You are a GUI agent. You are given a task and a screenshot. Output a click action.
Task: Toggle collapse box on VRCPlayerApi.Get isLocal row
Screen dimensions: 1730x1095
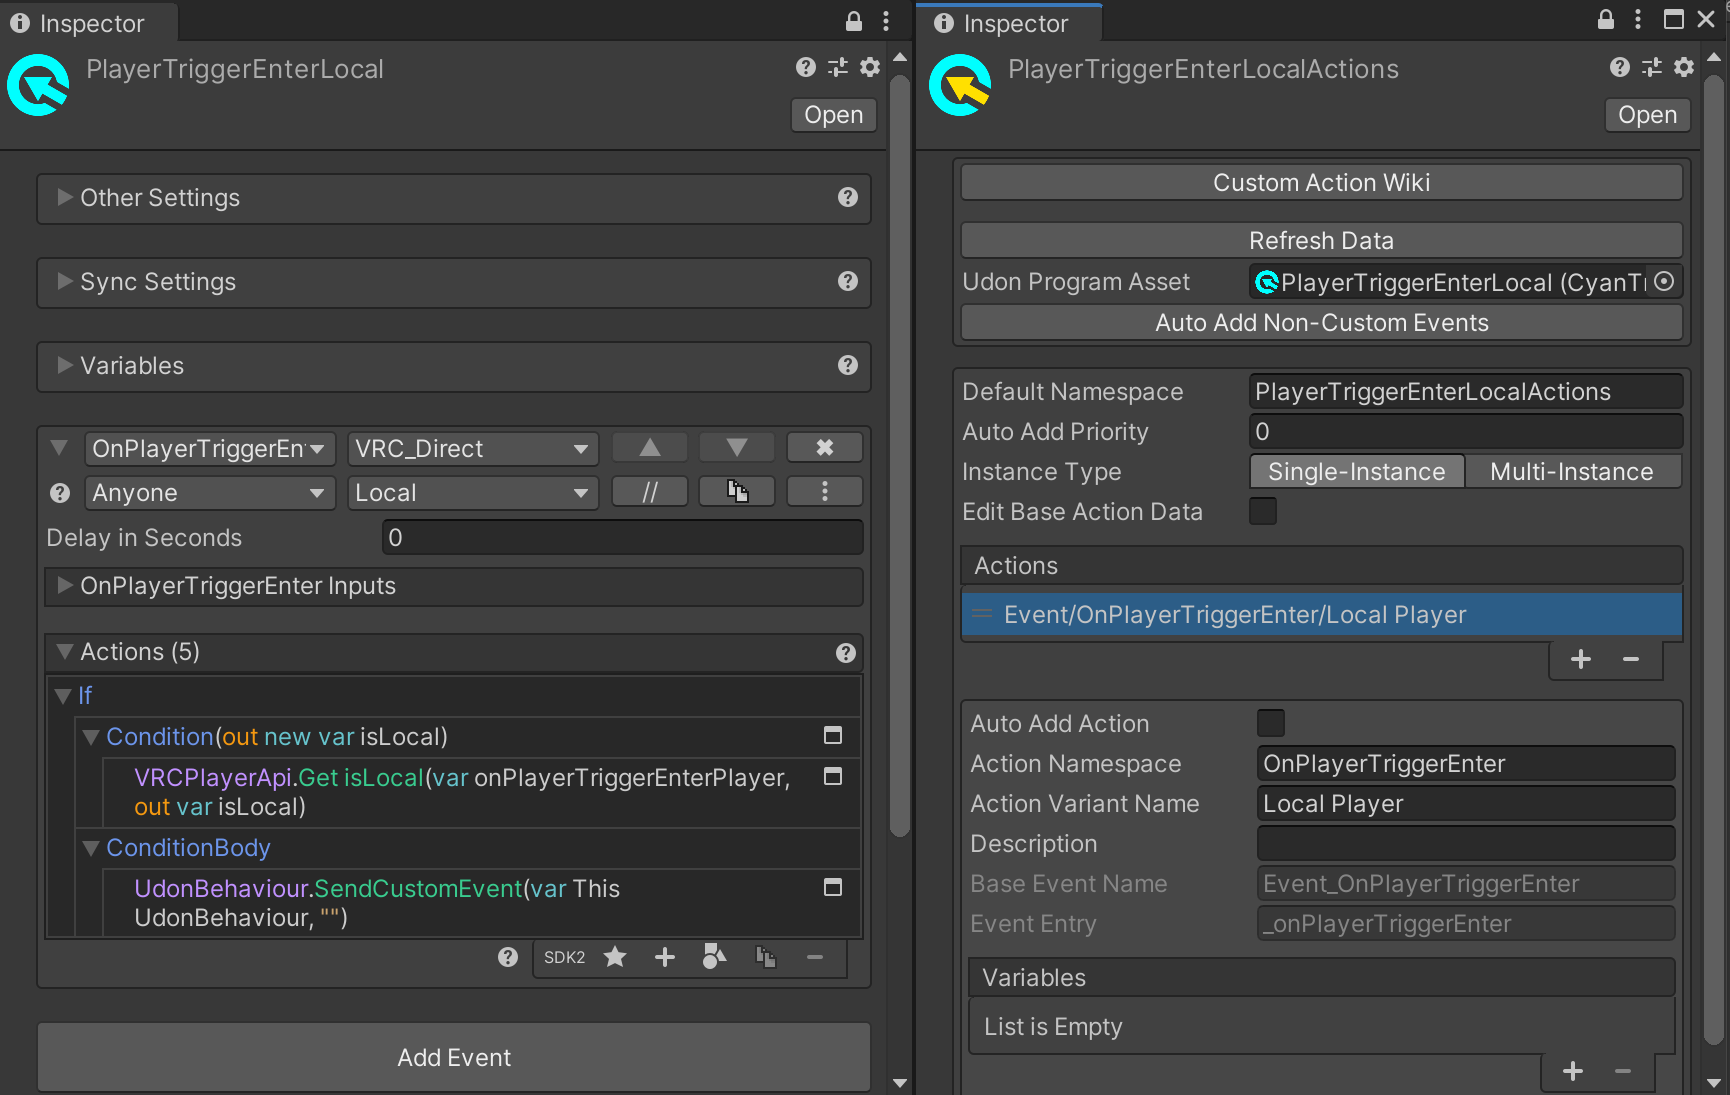832,777
